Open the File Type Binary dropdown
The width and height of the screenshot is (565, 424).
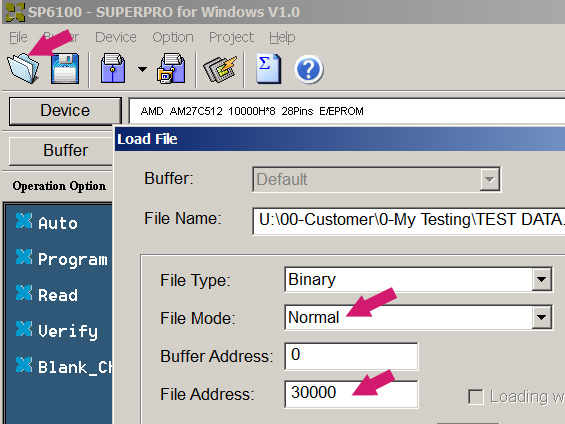click(x=542, y=279)
